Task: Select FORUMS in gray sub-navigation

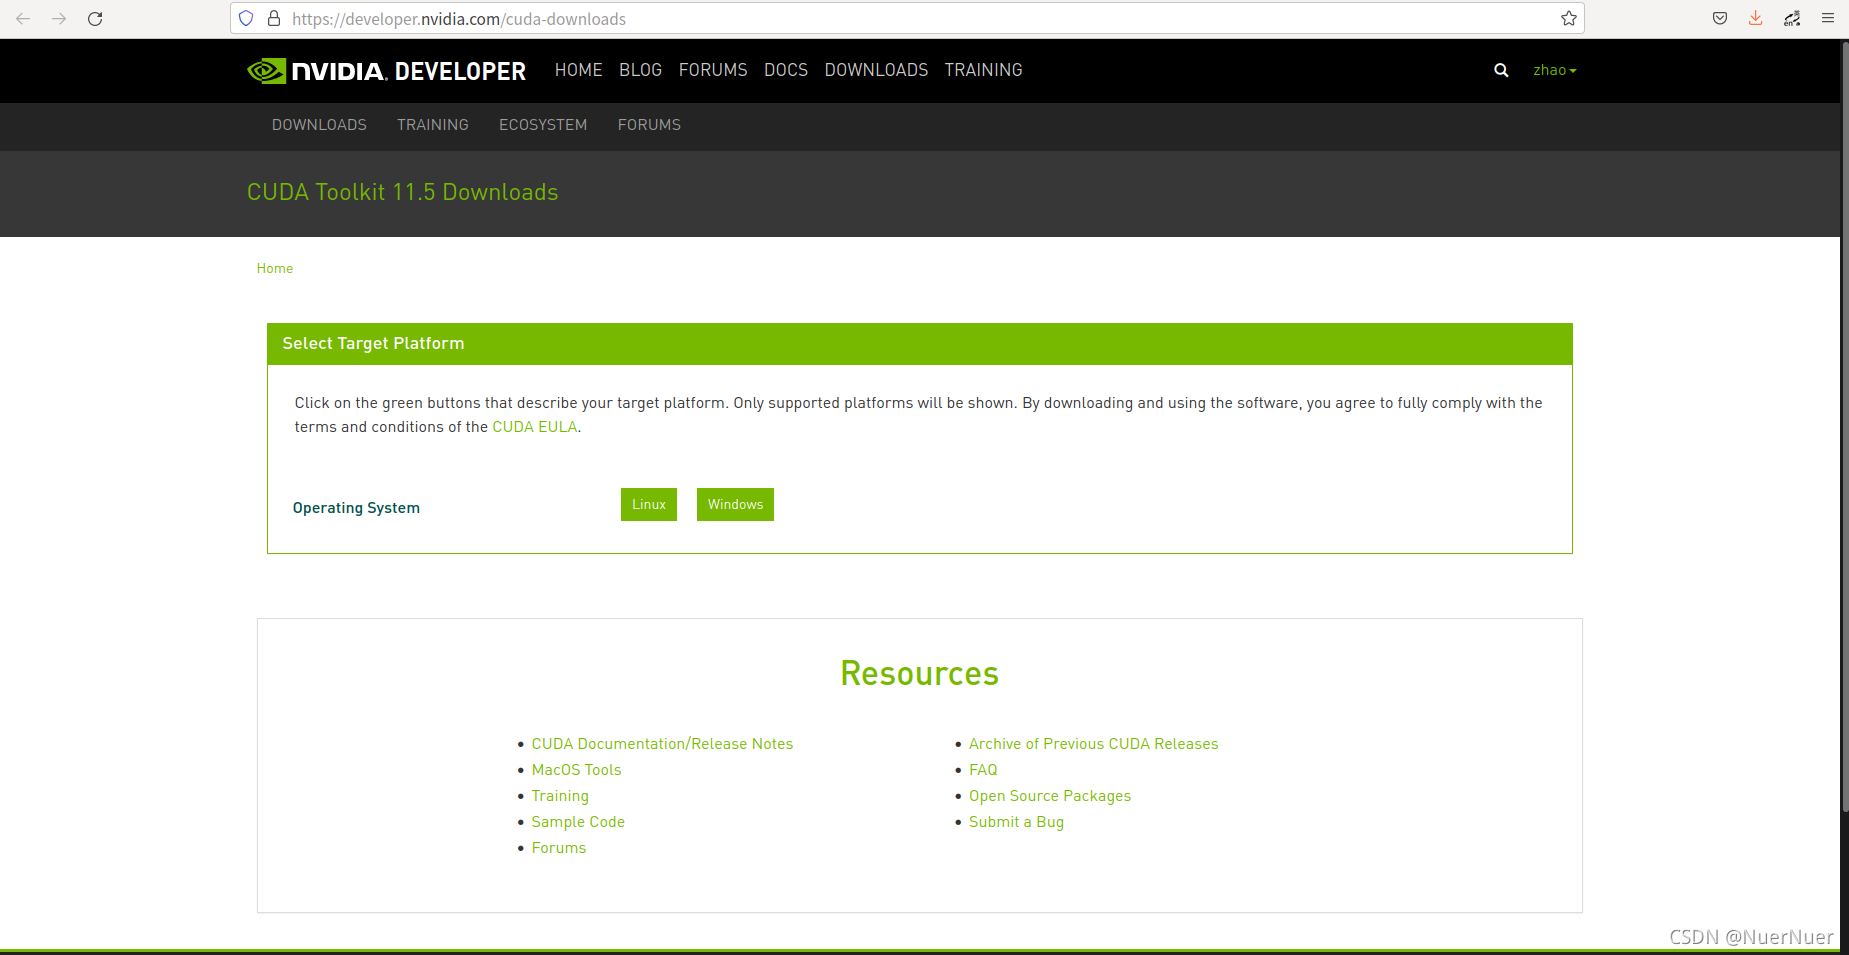Action: [x=649, y=125]
